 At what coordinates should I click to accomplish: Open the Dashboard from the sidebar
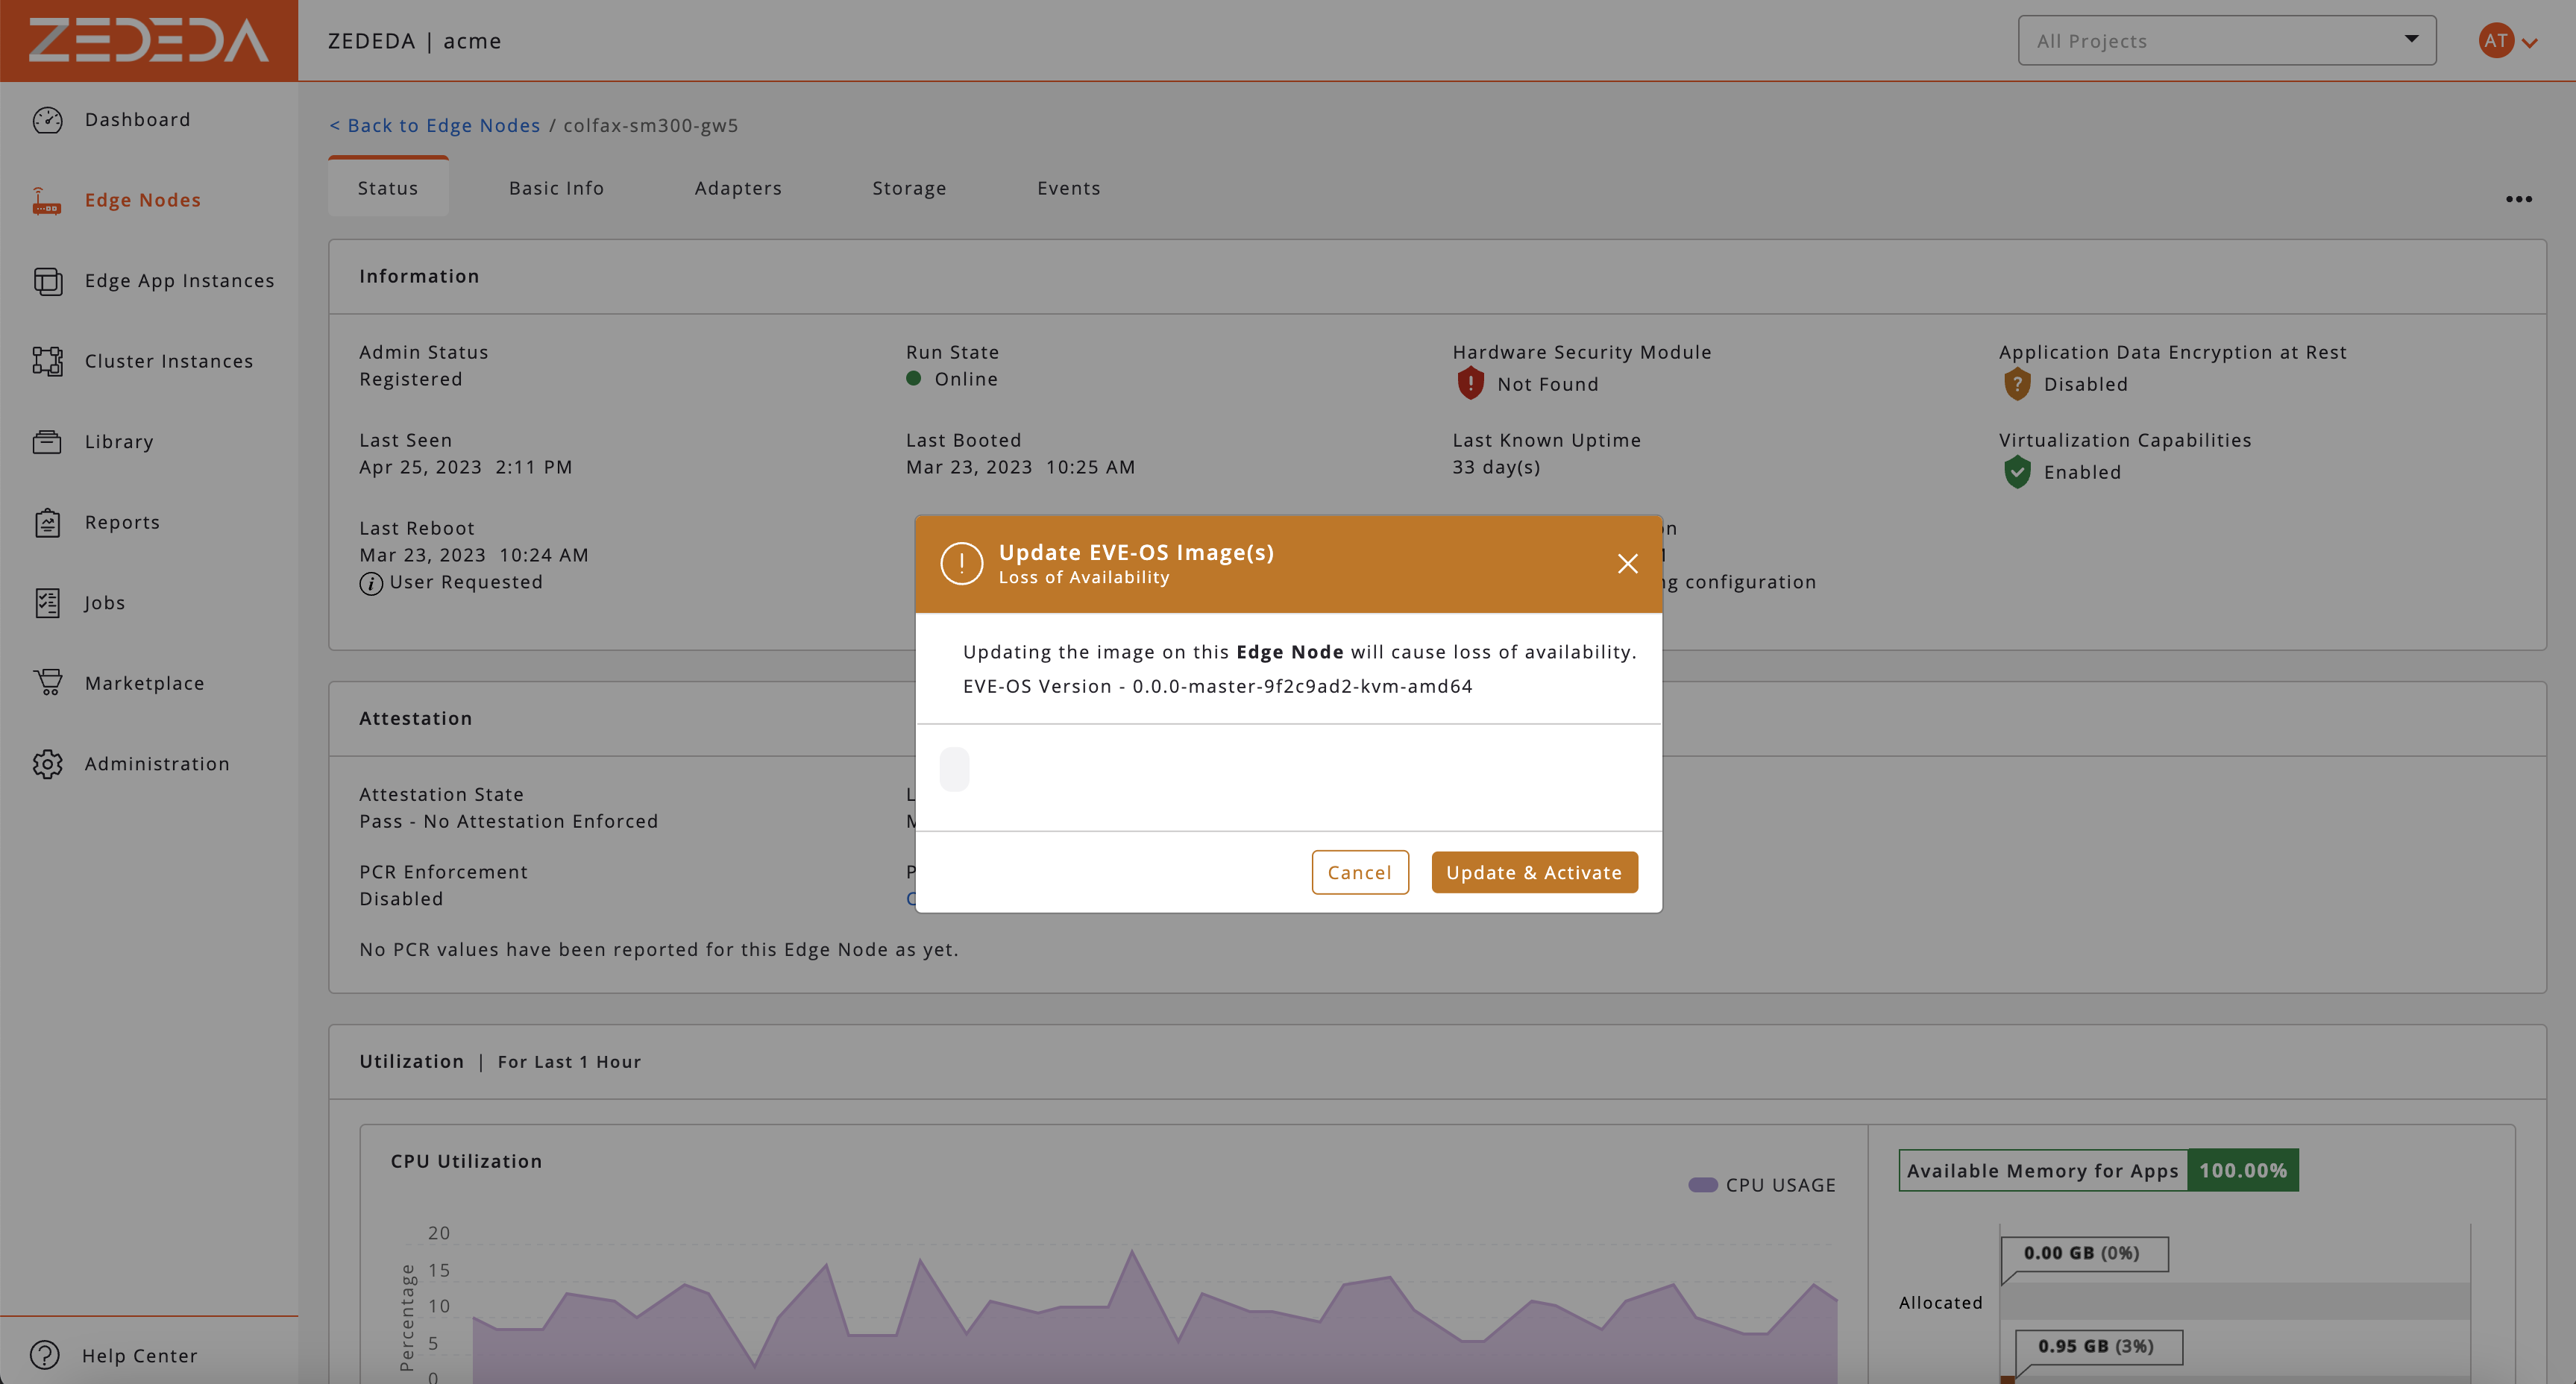click(137, 119)
